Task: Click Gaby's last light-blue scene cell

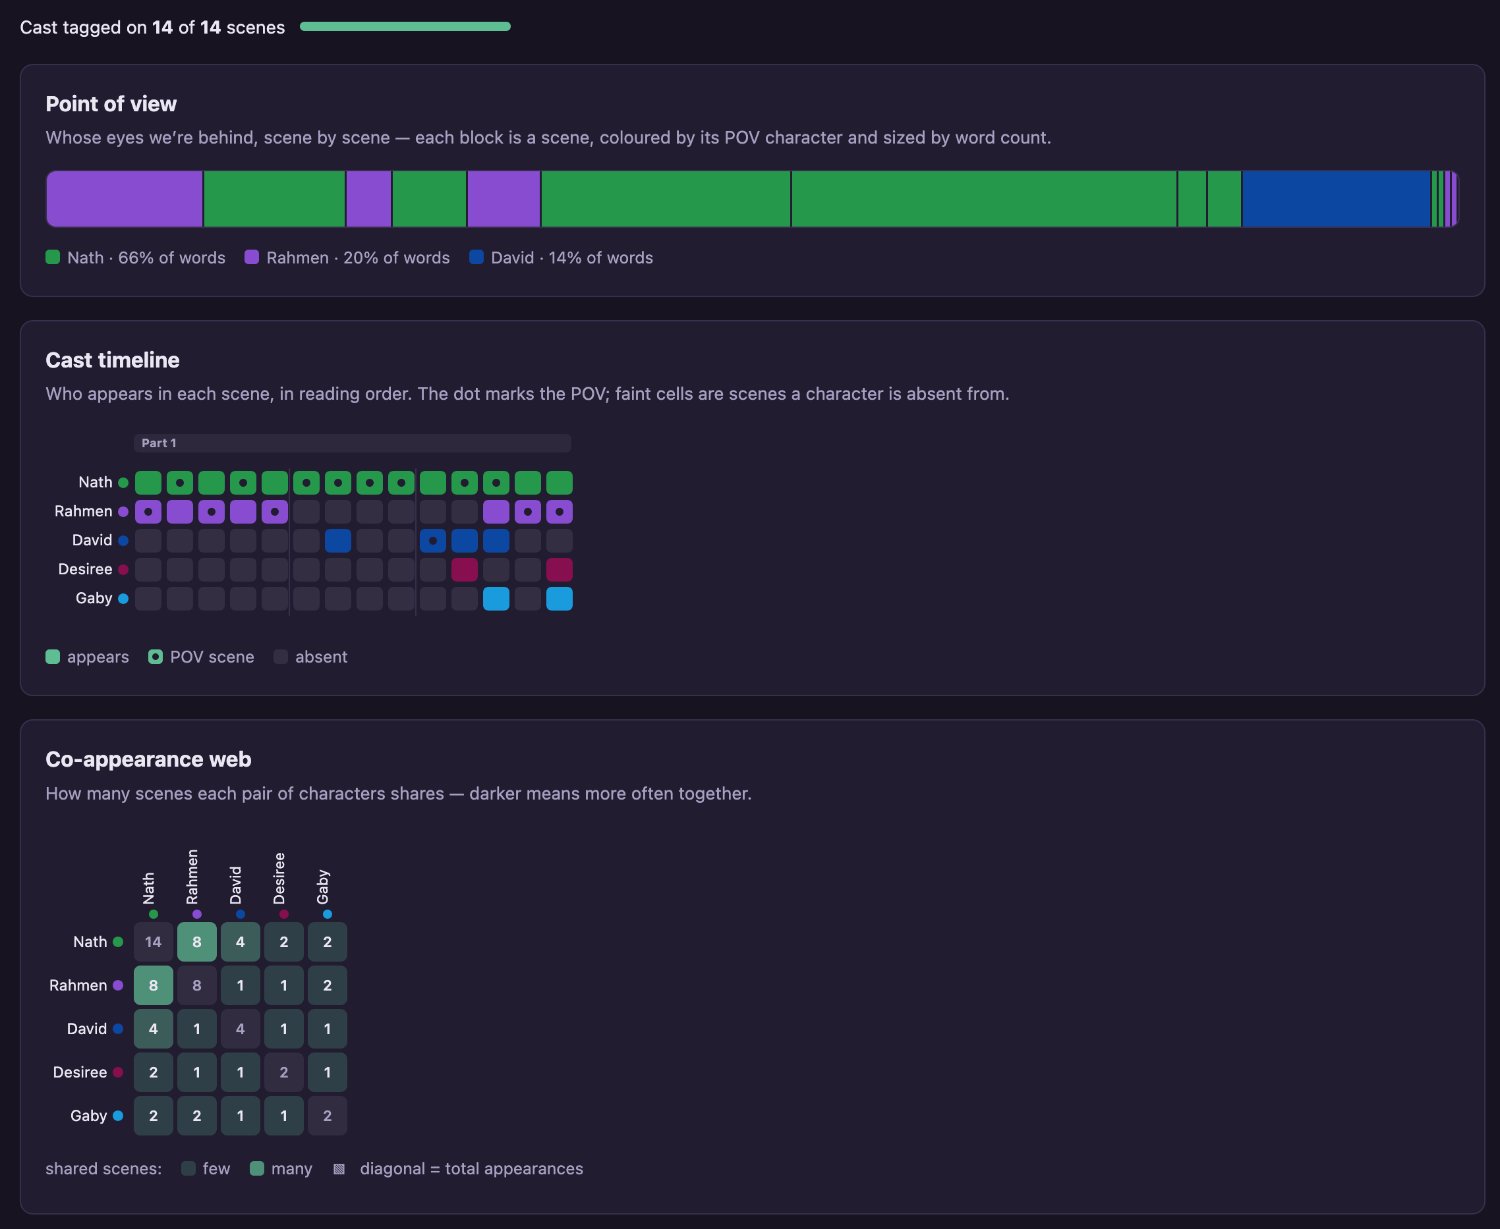Action: pos(560,599)
